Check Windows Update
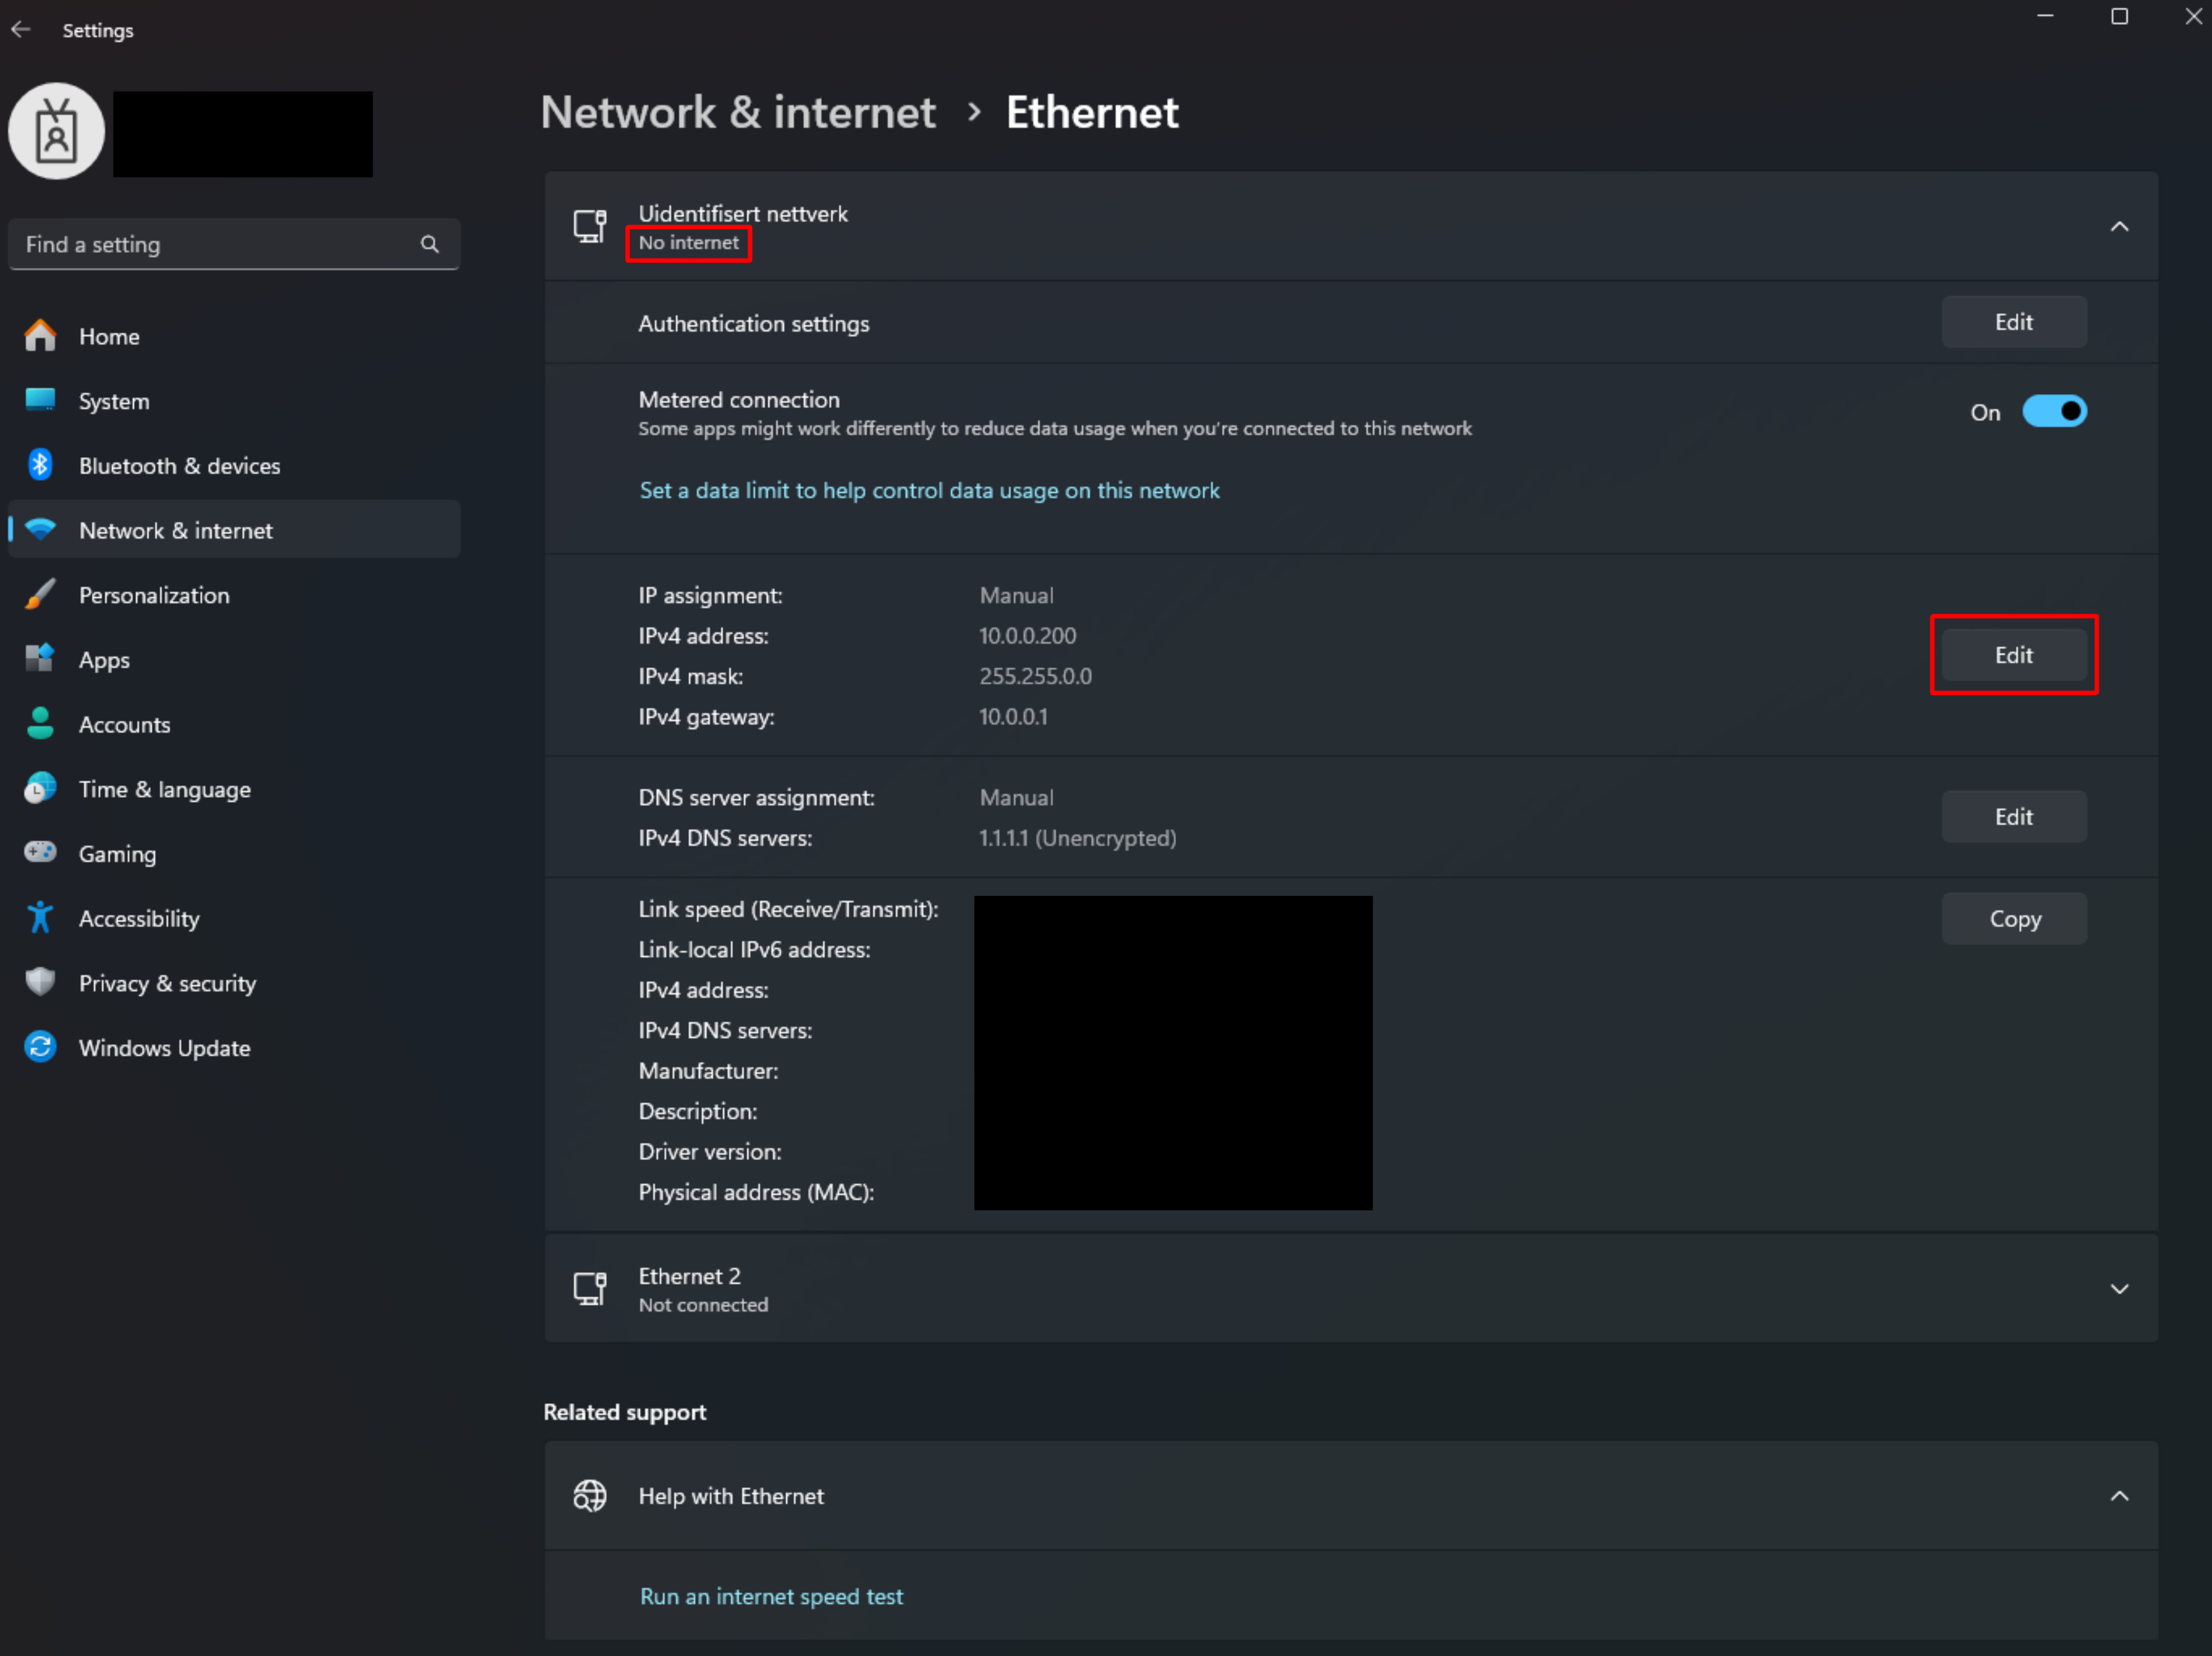The height and width of the screenshot is (1656, 2212). 164,1048
